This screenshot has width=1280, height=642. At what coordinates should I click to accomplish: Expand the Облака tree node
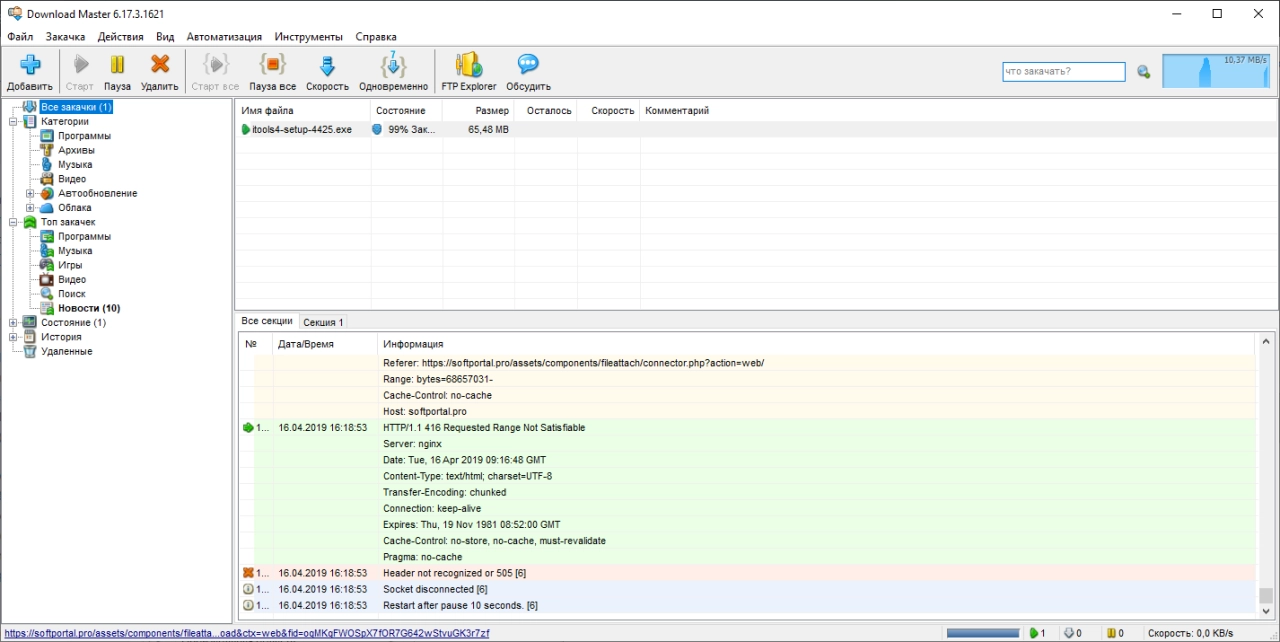pos(30,207)
